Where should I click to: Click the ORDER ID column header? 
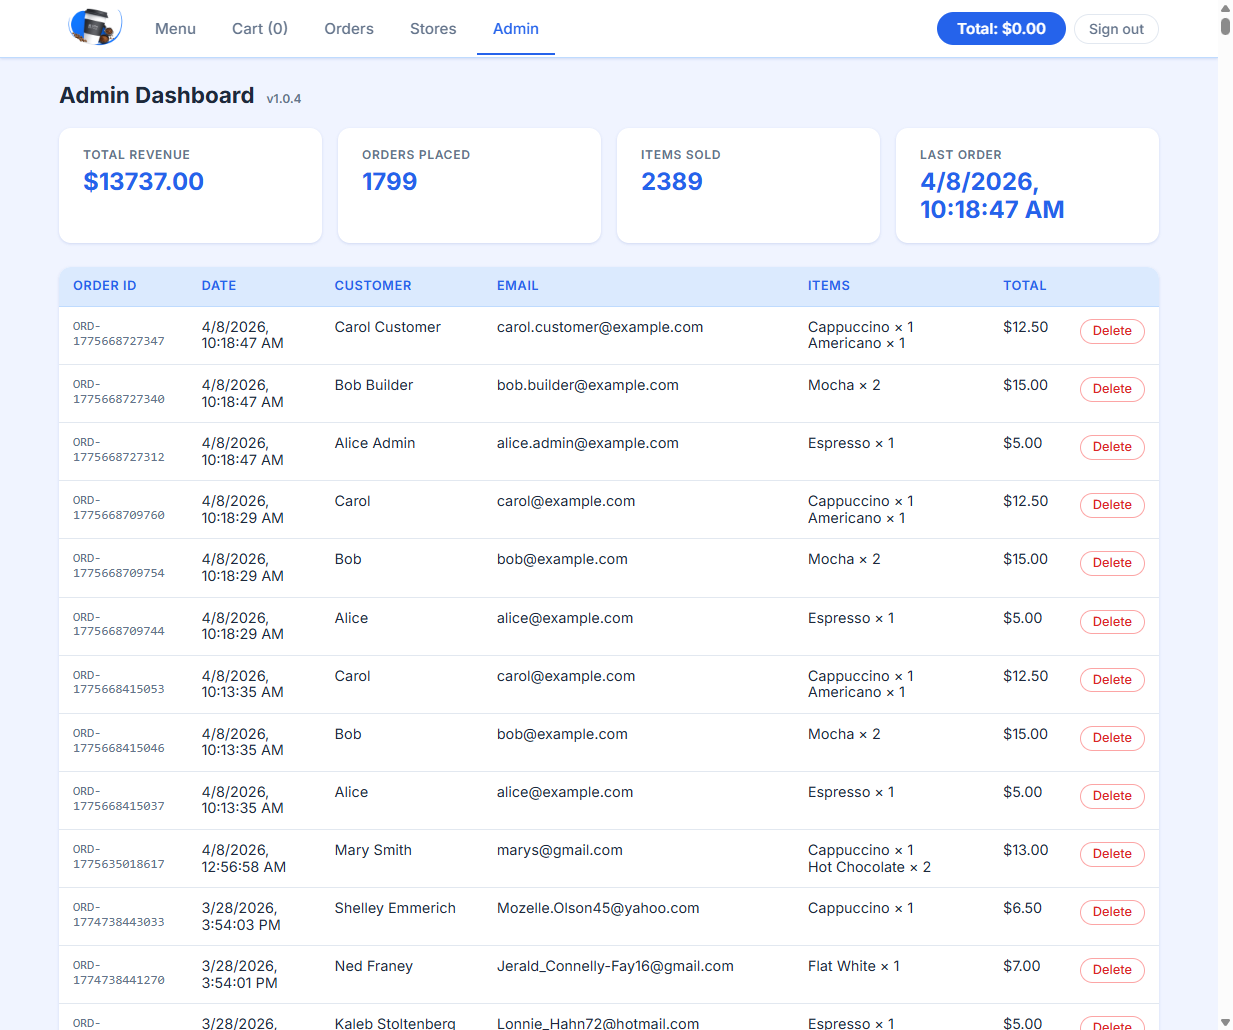coord(104,286)
